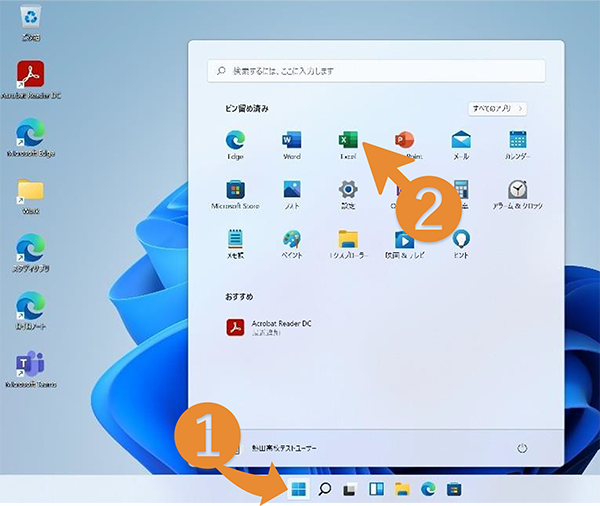The image size is (600, 506).
Task: Open the フォト (Photos) app
Action: click(x=292, y=194)
